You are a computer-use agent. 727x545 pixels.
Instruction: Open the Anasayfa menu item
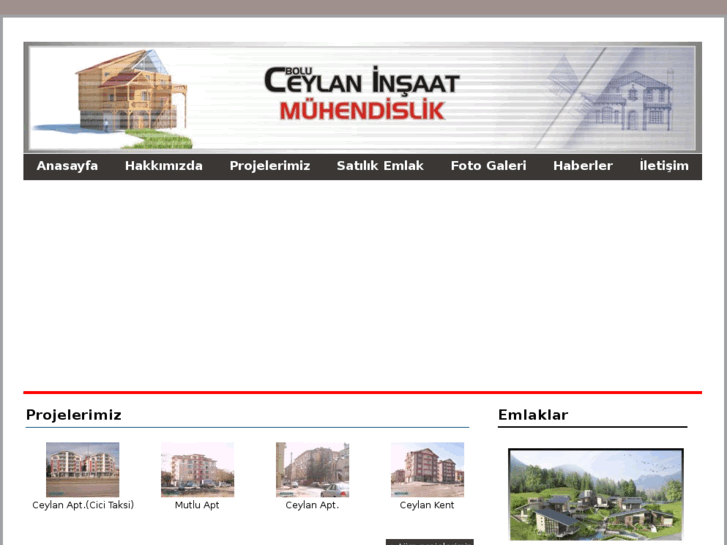click(67, 166)
